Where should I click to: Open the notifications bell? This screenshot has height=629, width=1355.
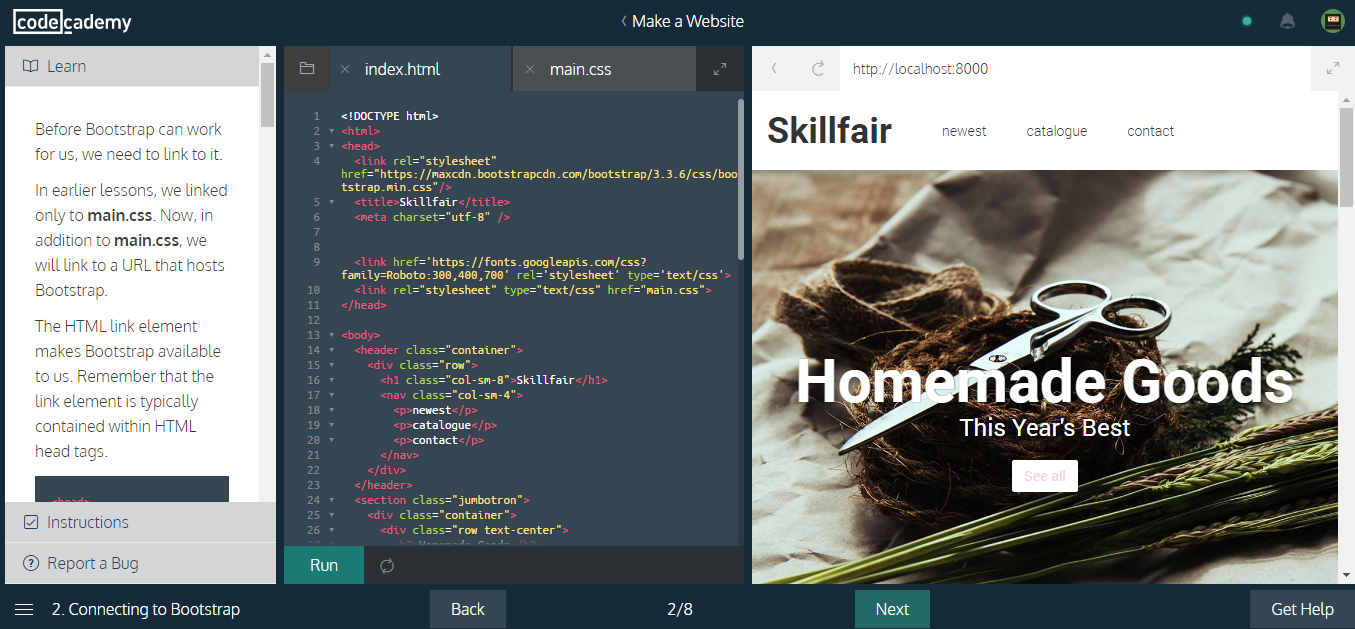point(1288,21)
